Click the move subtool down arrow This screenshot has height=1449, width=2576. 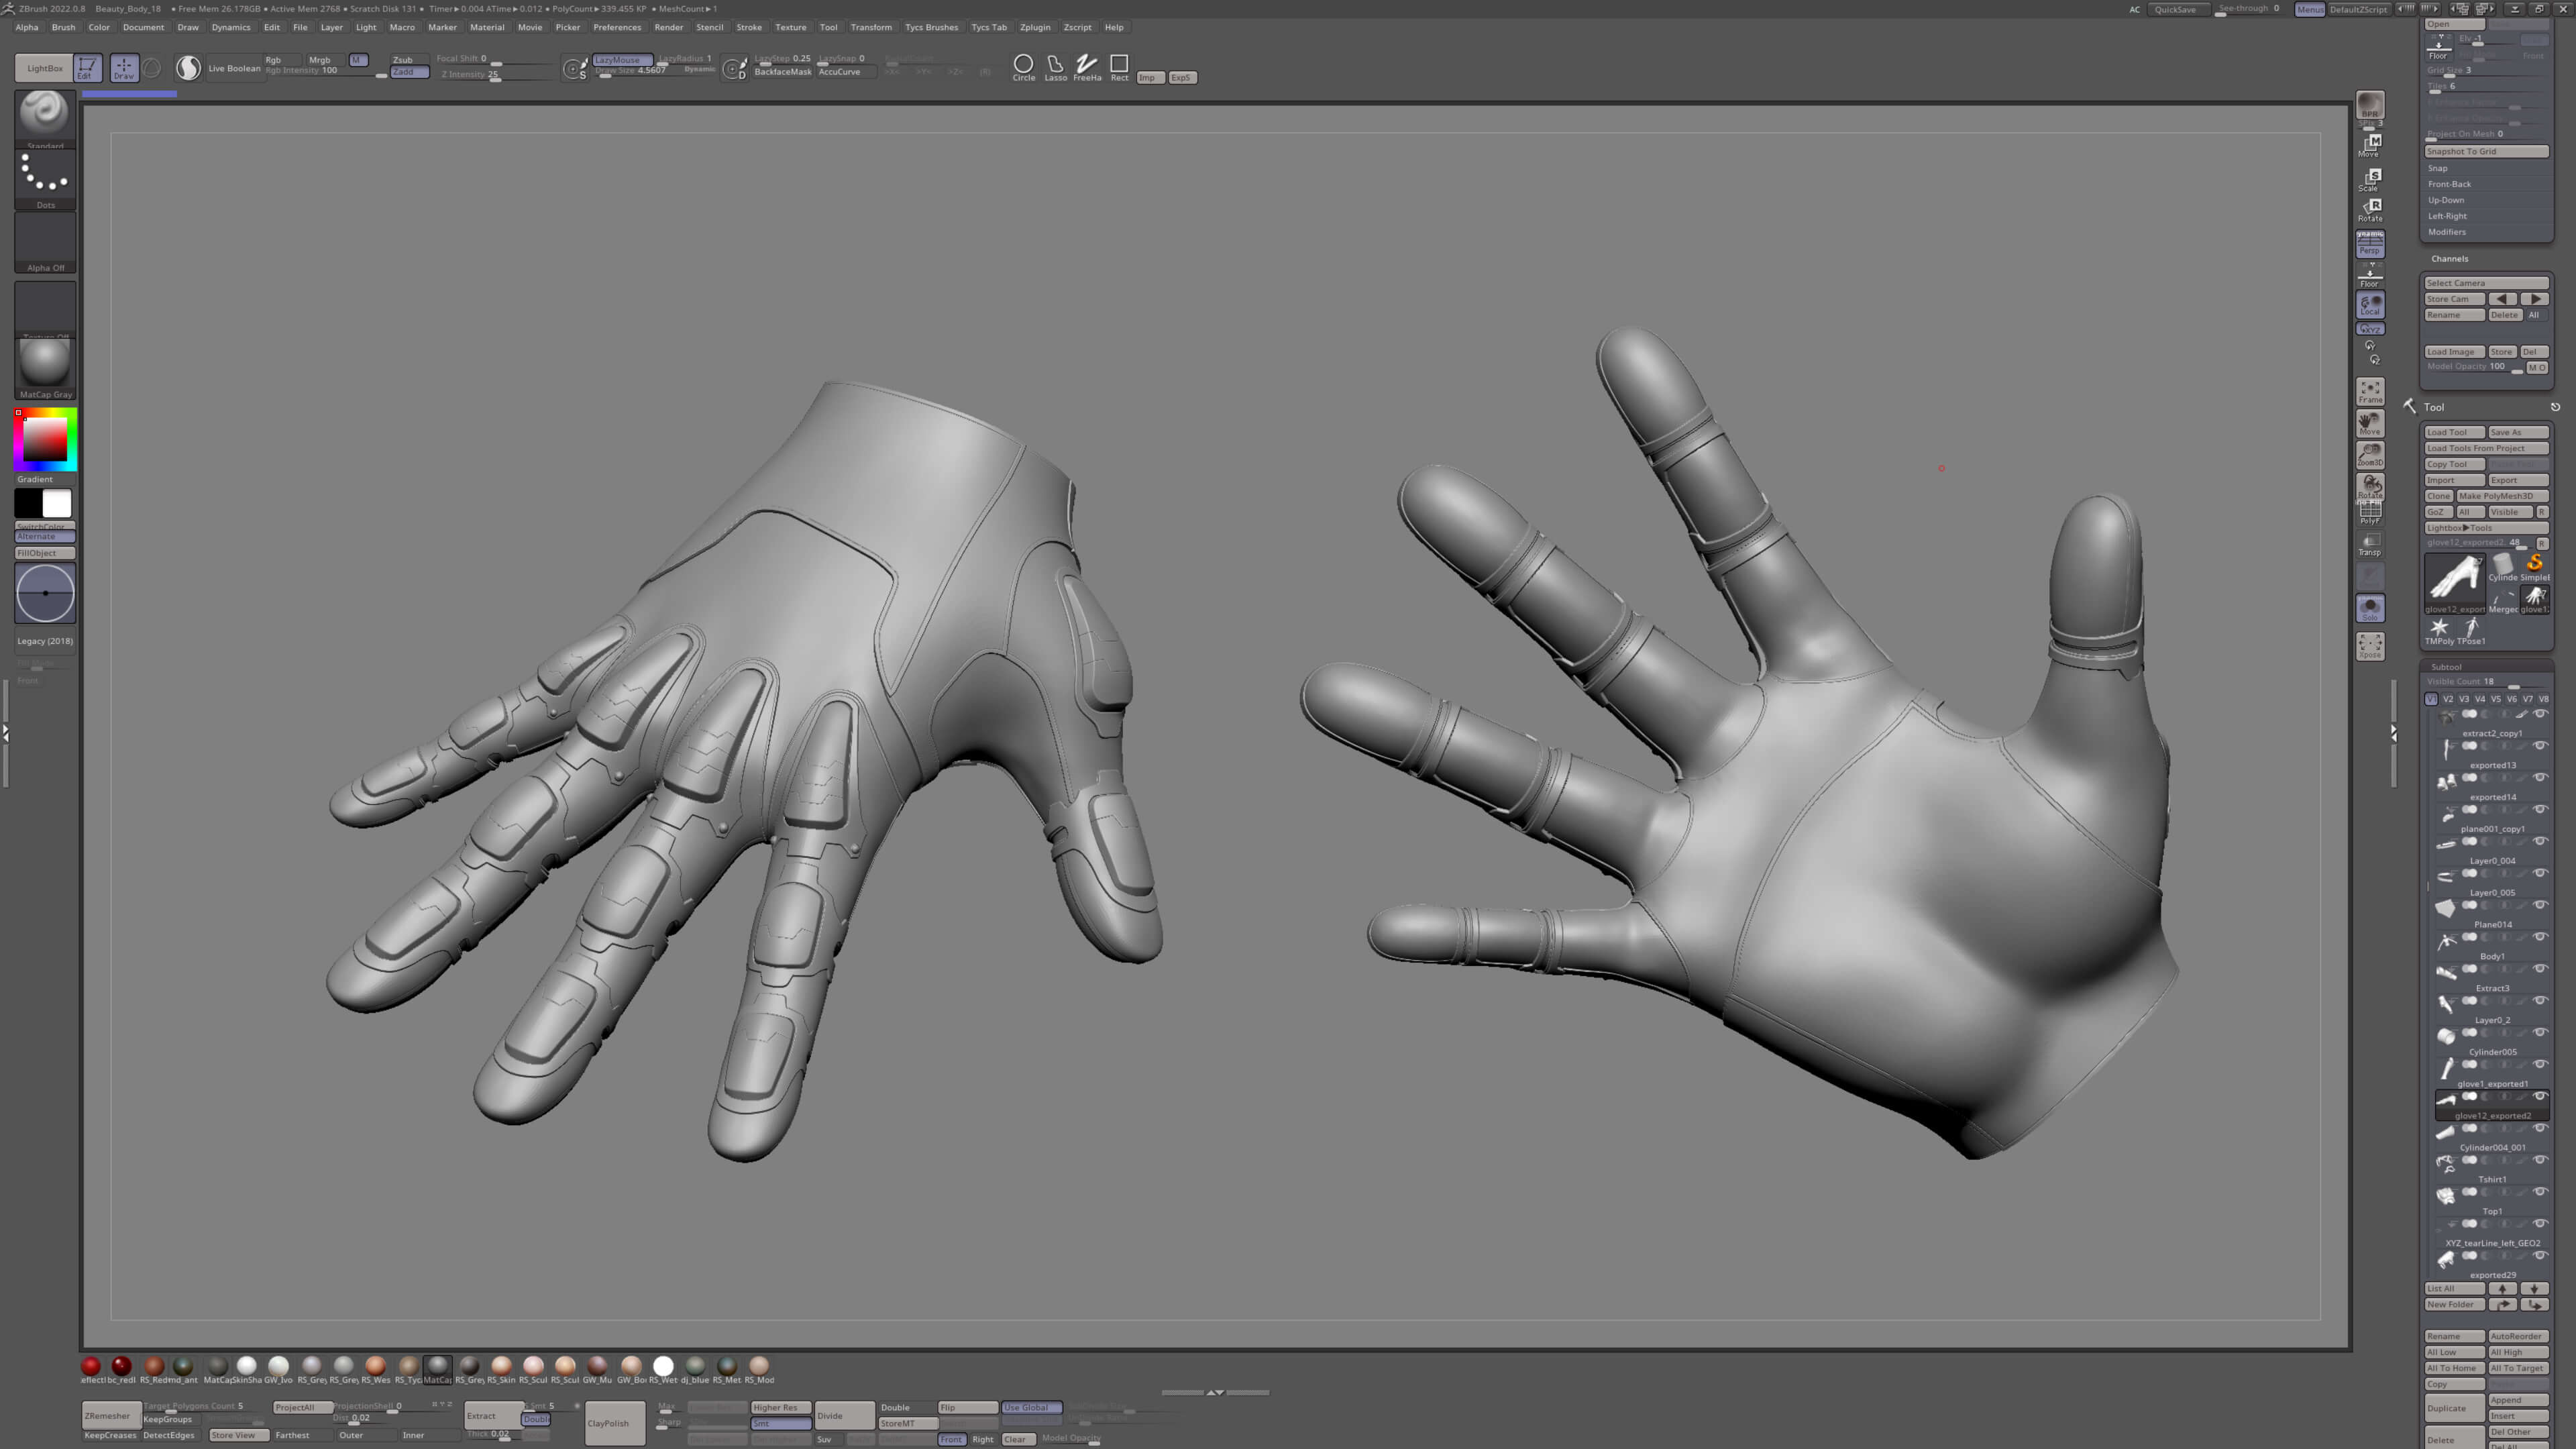coord(2534,1288)
